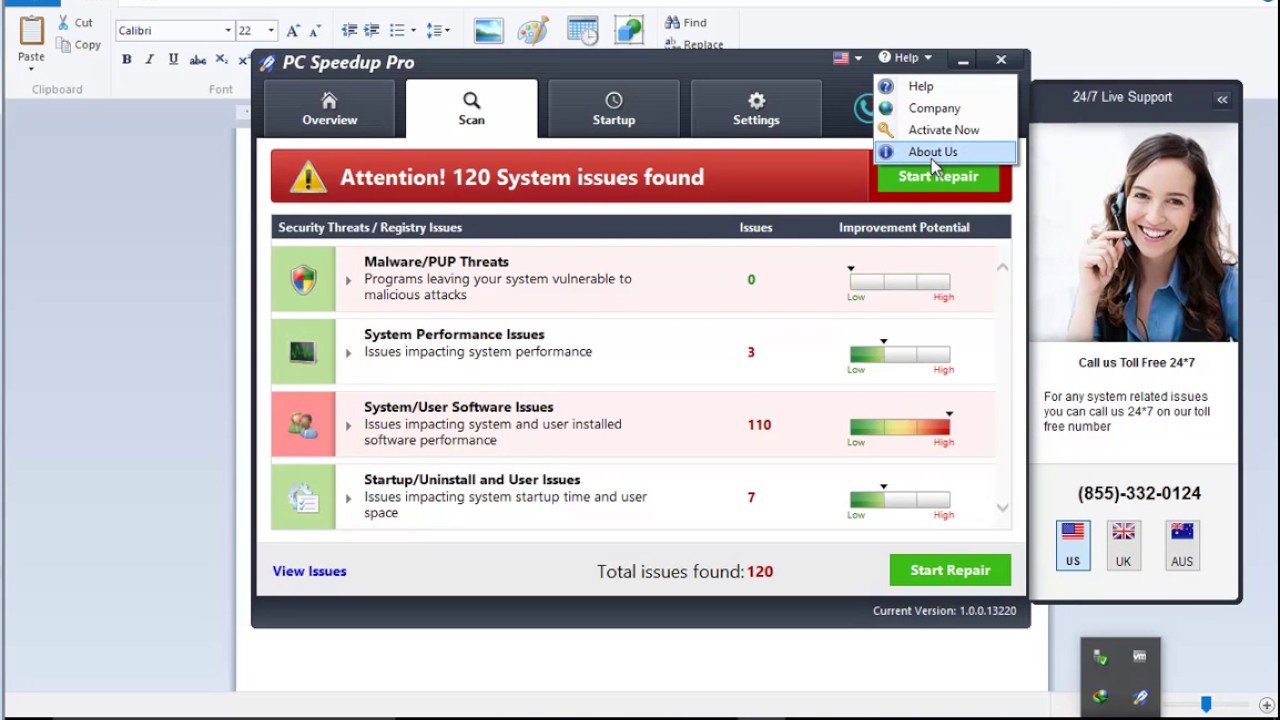Click Copy in WordPad clipboard group
The width and height of the screenshot is (1280, 720).
click(x=79, y=44)
